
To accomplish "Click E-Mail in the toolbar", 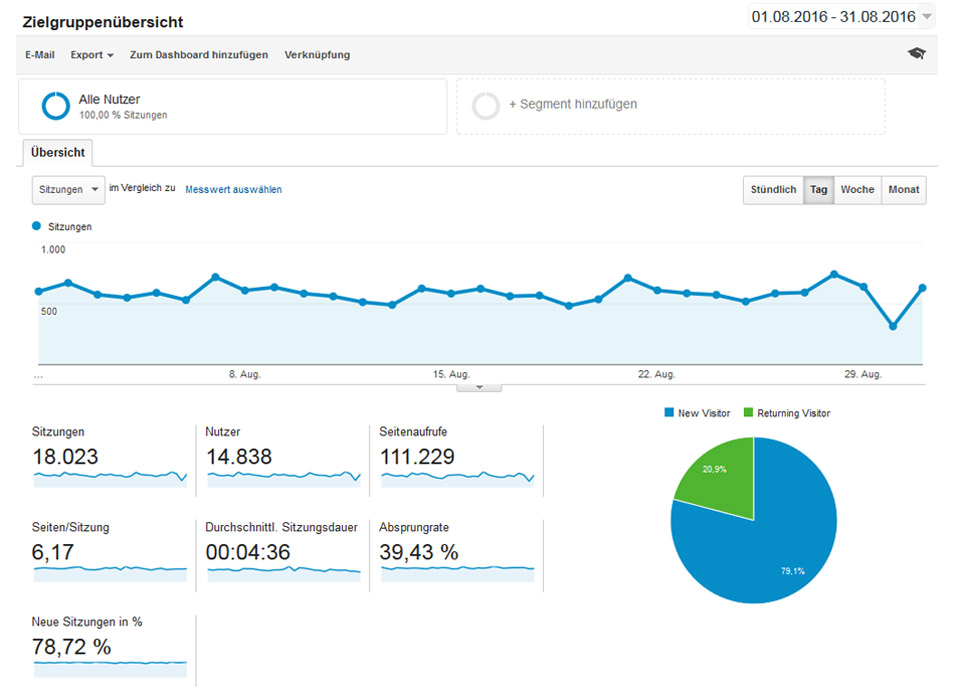I will coord(40,55).
